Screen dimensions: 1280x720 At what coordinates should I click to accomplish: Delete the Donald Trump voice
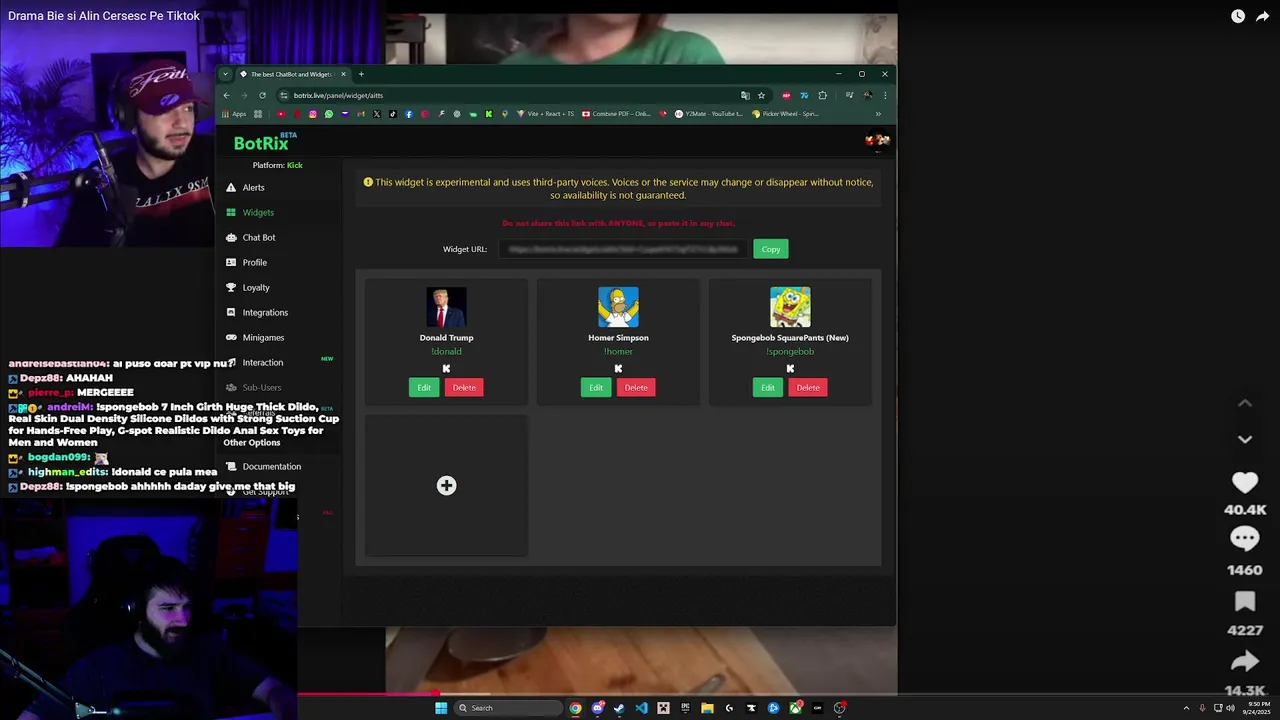point(464,387)
